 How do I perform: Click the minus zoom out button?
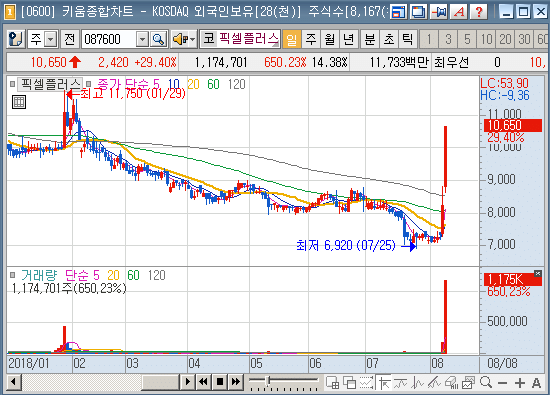[x=502, y=383]
